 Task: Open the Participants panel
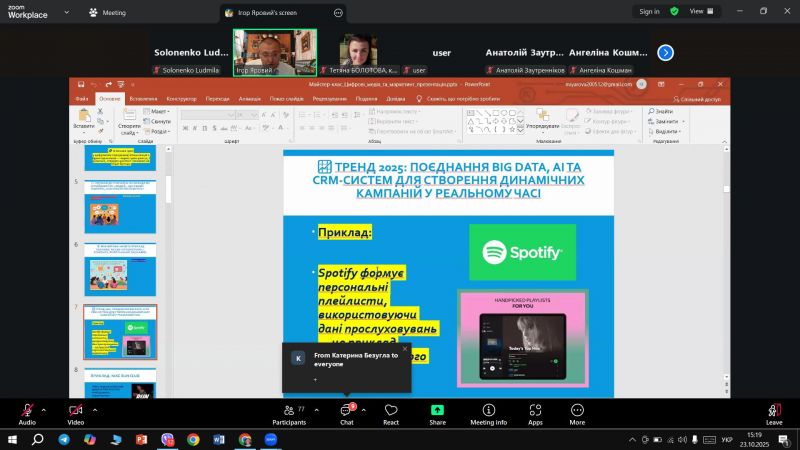click(289, 410)
